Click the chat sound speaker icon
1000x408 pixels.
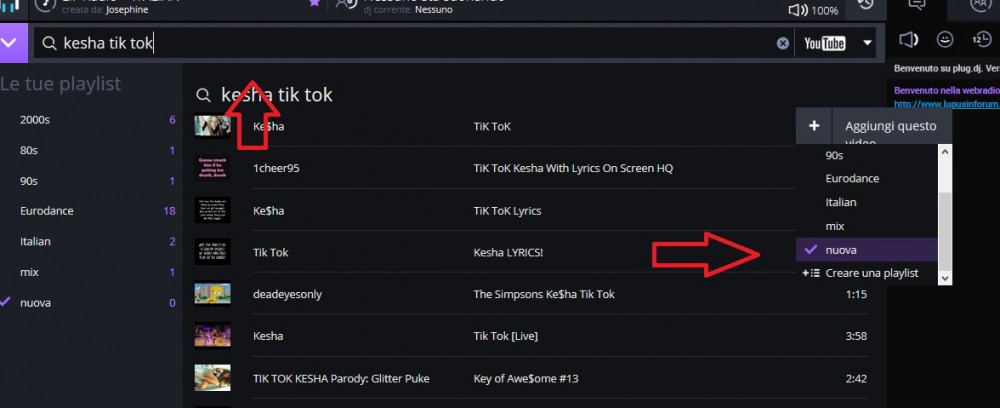908,40
